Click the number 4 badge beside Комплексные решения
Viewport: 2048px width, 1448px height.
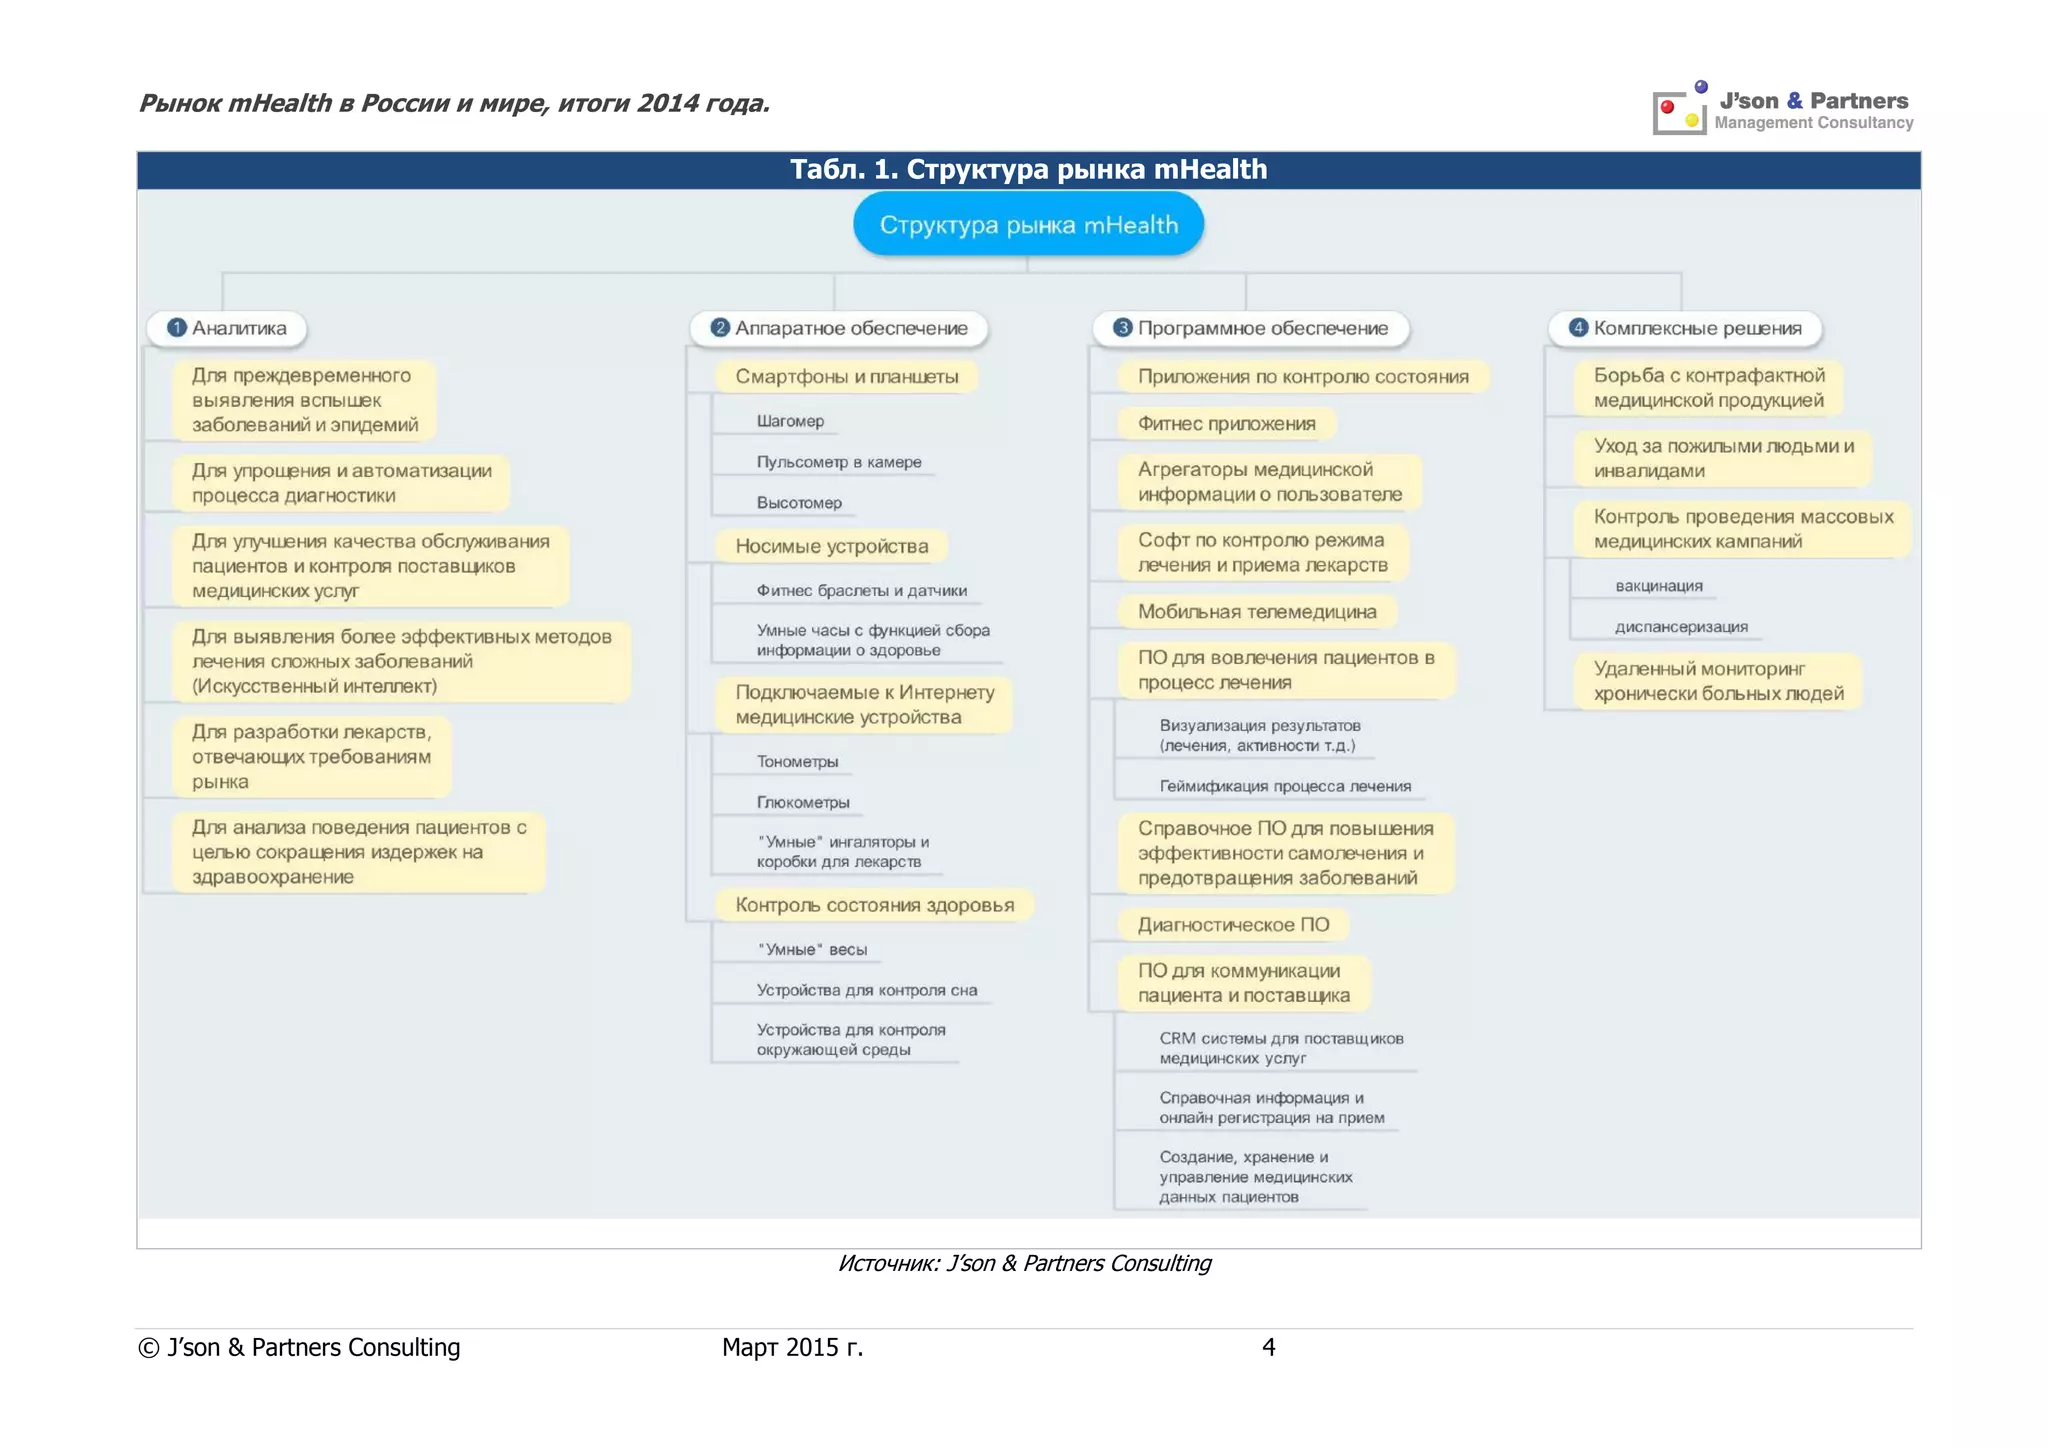click(1578, 328)
